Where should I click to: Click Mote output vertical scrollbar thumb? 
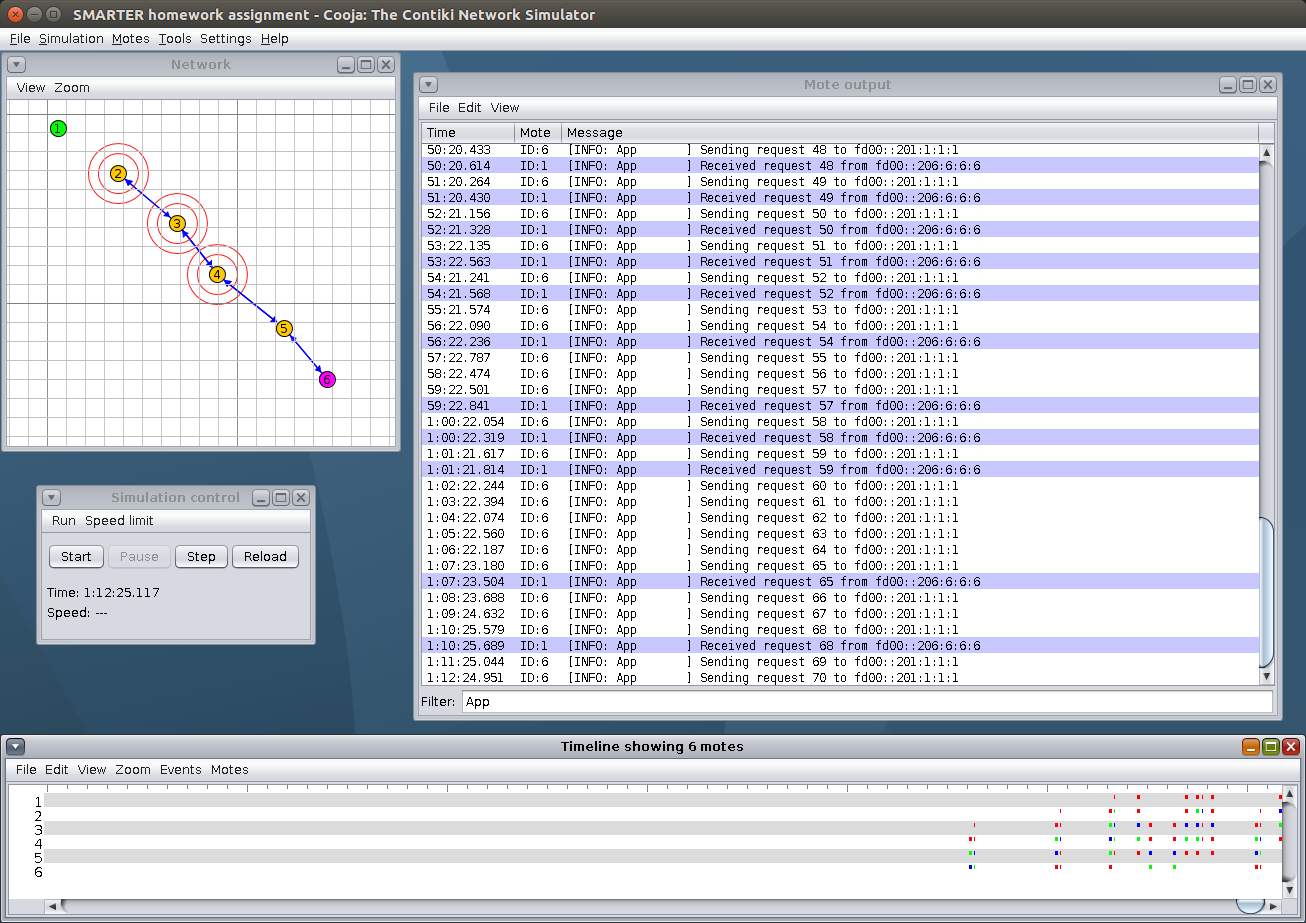click(1267, 593)
